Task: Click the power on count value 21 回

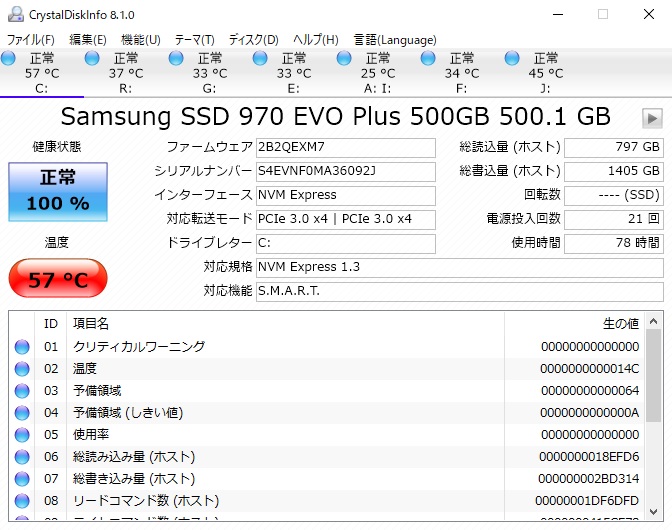Action: 614,219
